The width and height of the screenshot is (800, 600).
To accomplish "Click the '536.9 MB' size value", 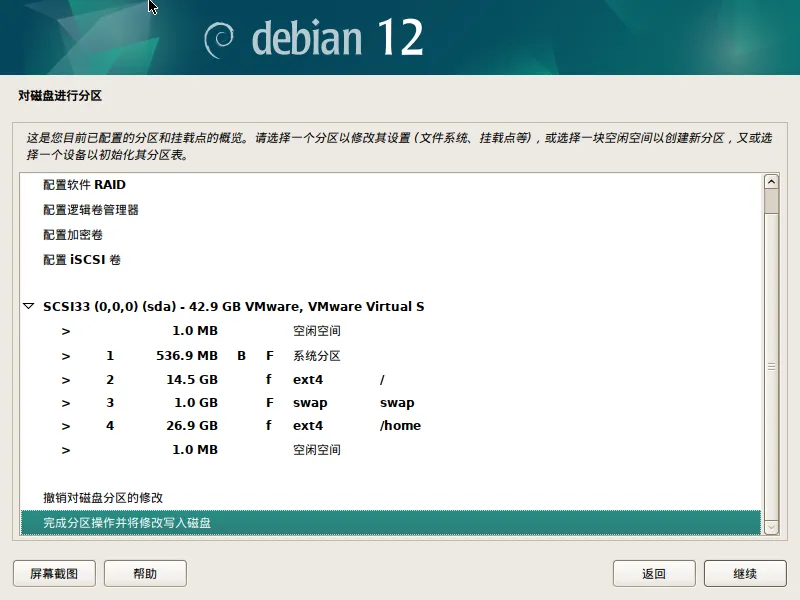I will (x=187, y=356).
